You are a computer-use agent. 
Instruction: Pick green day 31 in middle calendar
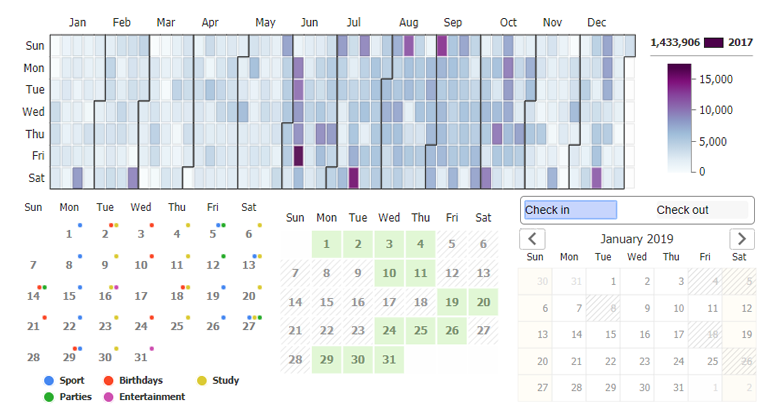(389, 360)
